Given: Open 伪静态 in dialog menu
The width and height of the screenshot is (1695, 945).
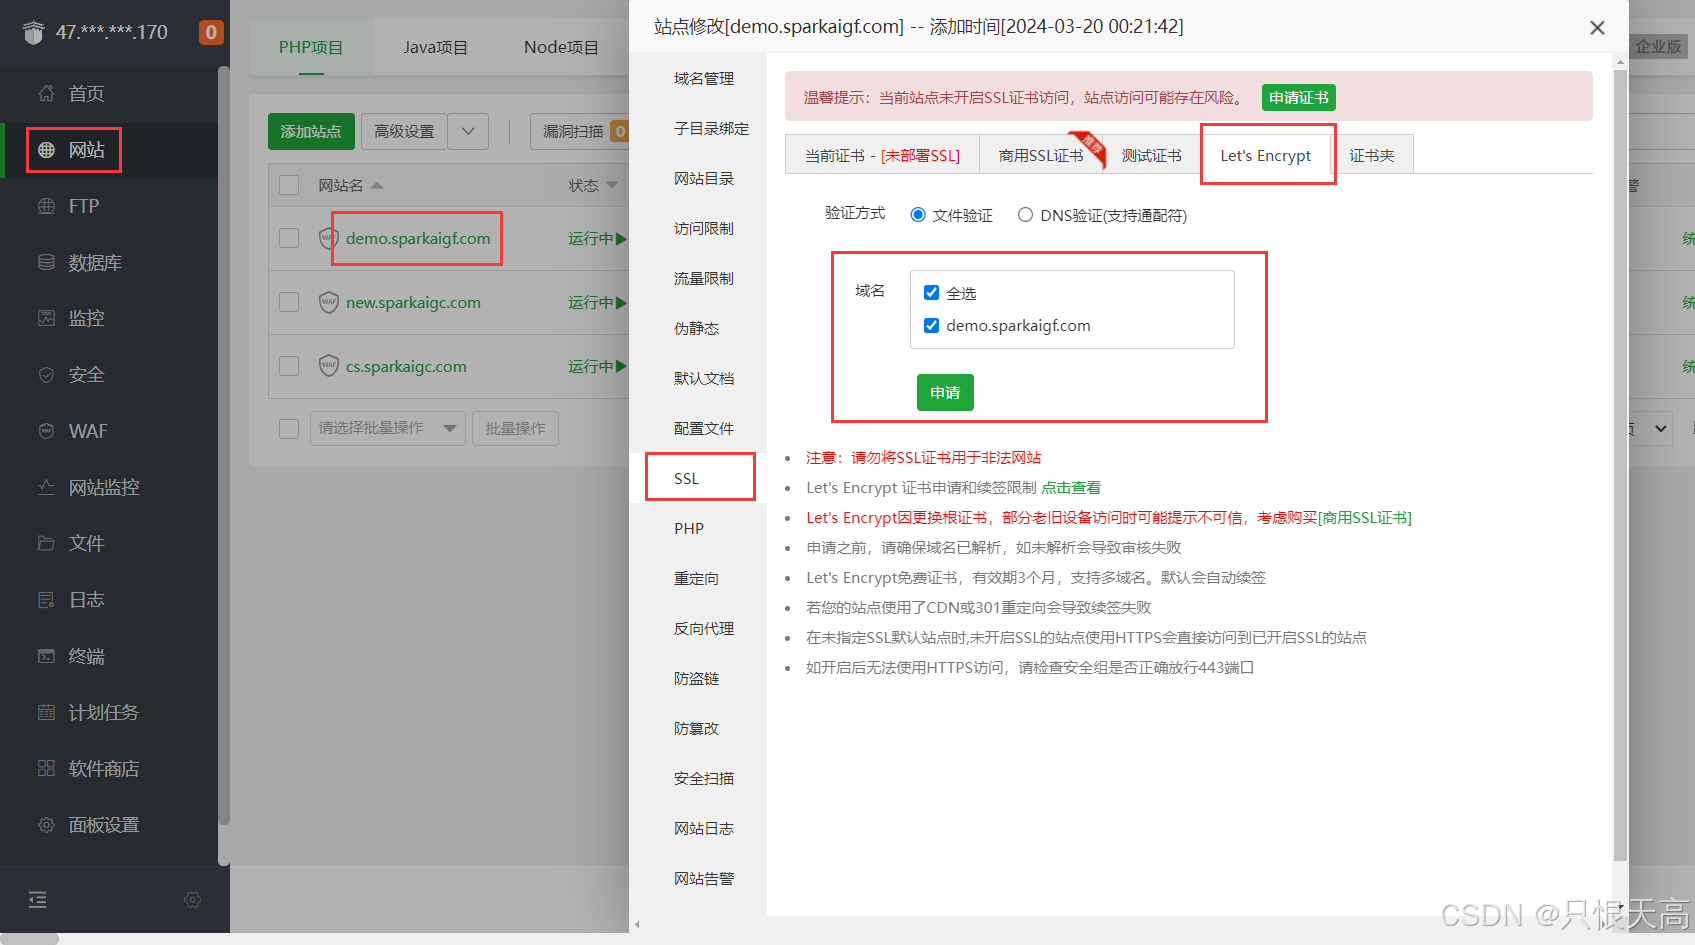Looking at the screenshot, I should tap(698, 328).
